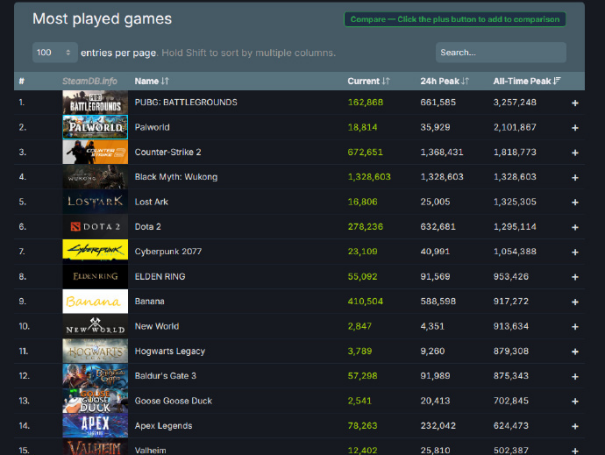Add Counter-Strike 2 to comparison with plus
Screen dimensions: 605x455
[575, 153]
